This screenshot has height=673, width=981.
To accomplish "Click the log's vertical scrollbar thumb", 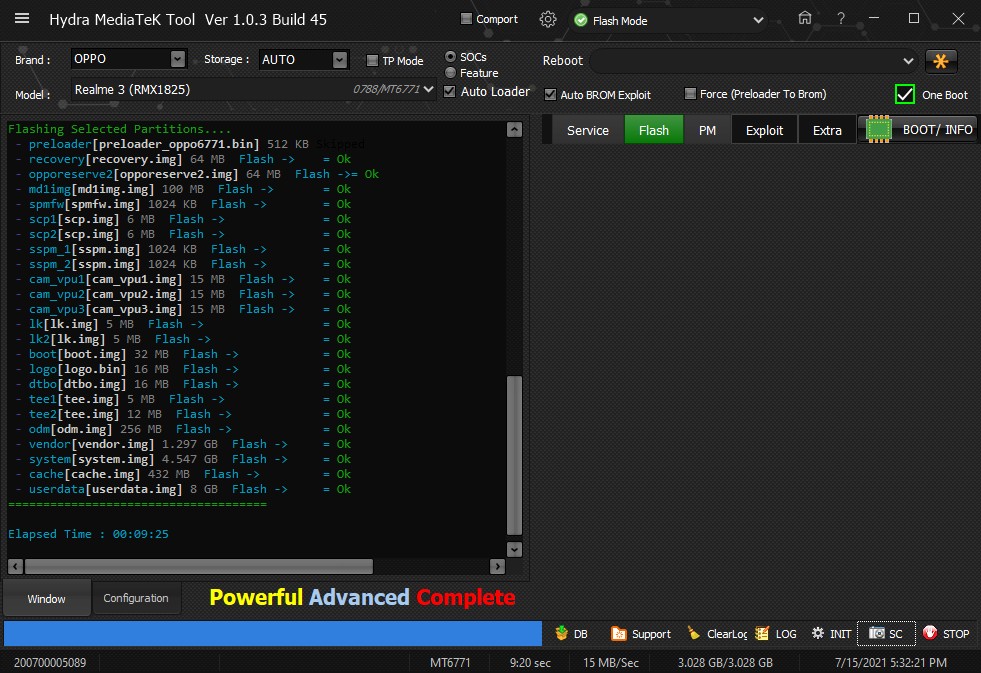I will (x=514, y=455).
